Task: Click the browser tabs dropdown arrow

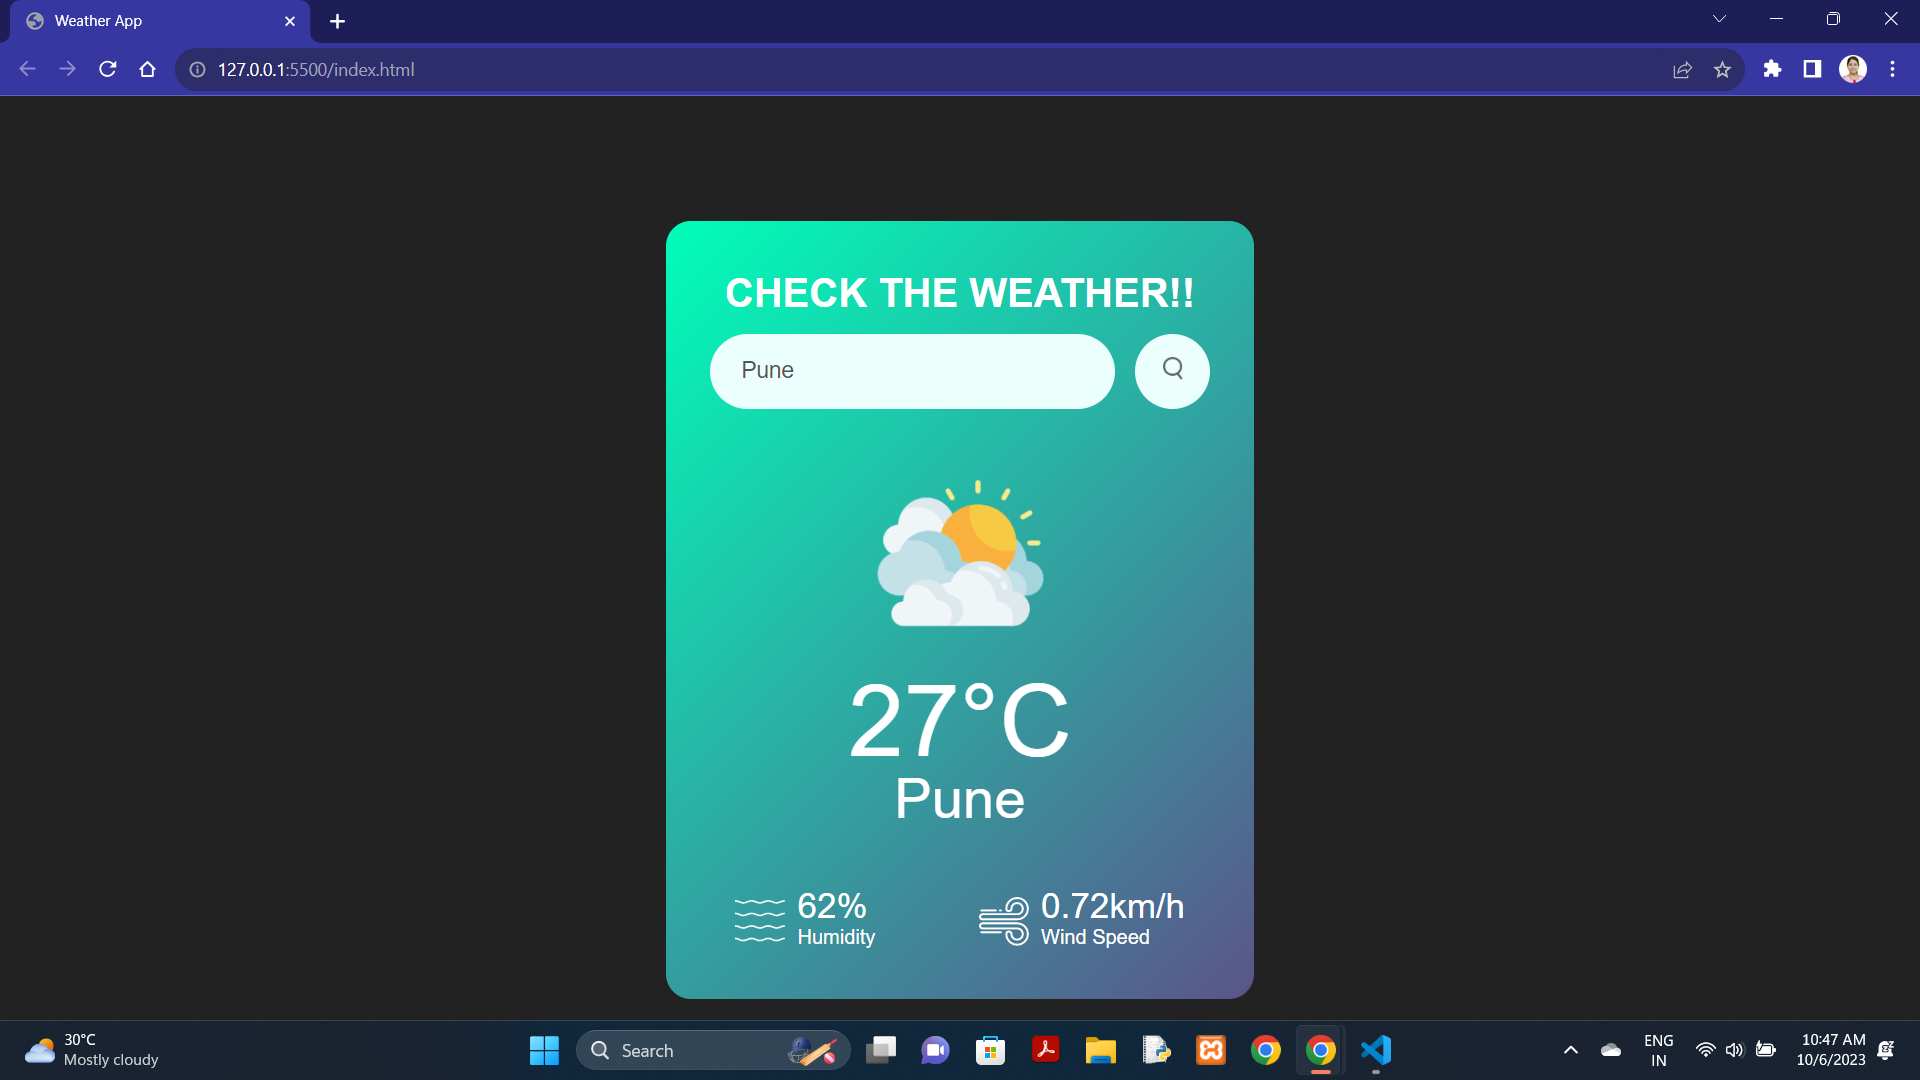Action: click(x=1718, y=20)
